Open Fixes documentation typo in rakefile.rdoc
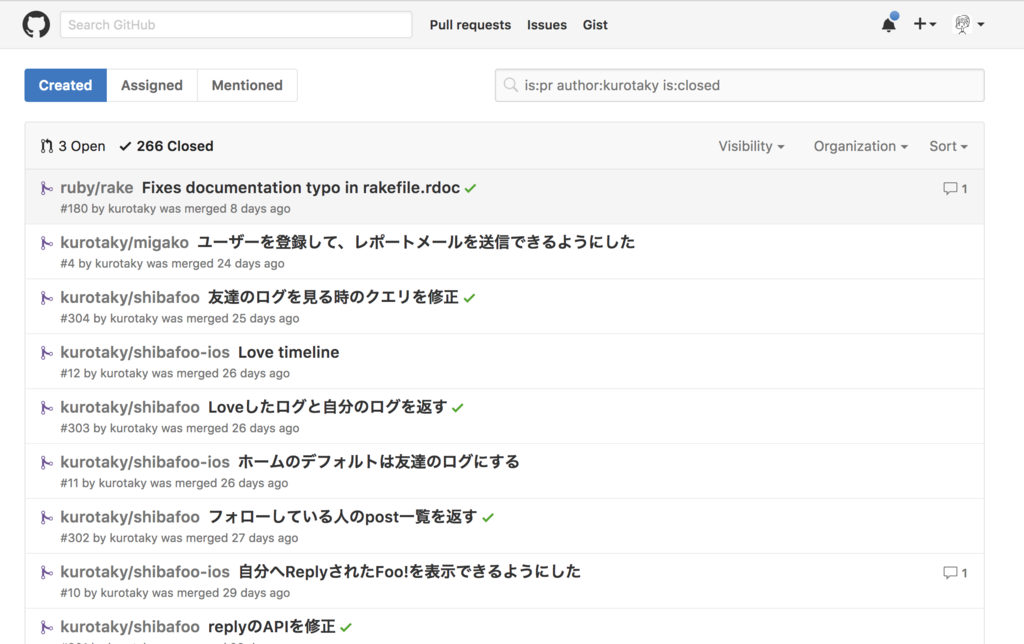Screen dimensions: 1024x644 coord(300,187)
